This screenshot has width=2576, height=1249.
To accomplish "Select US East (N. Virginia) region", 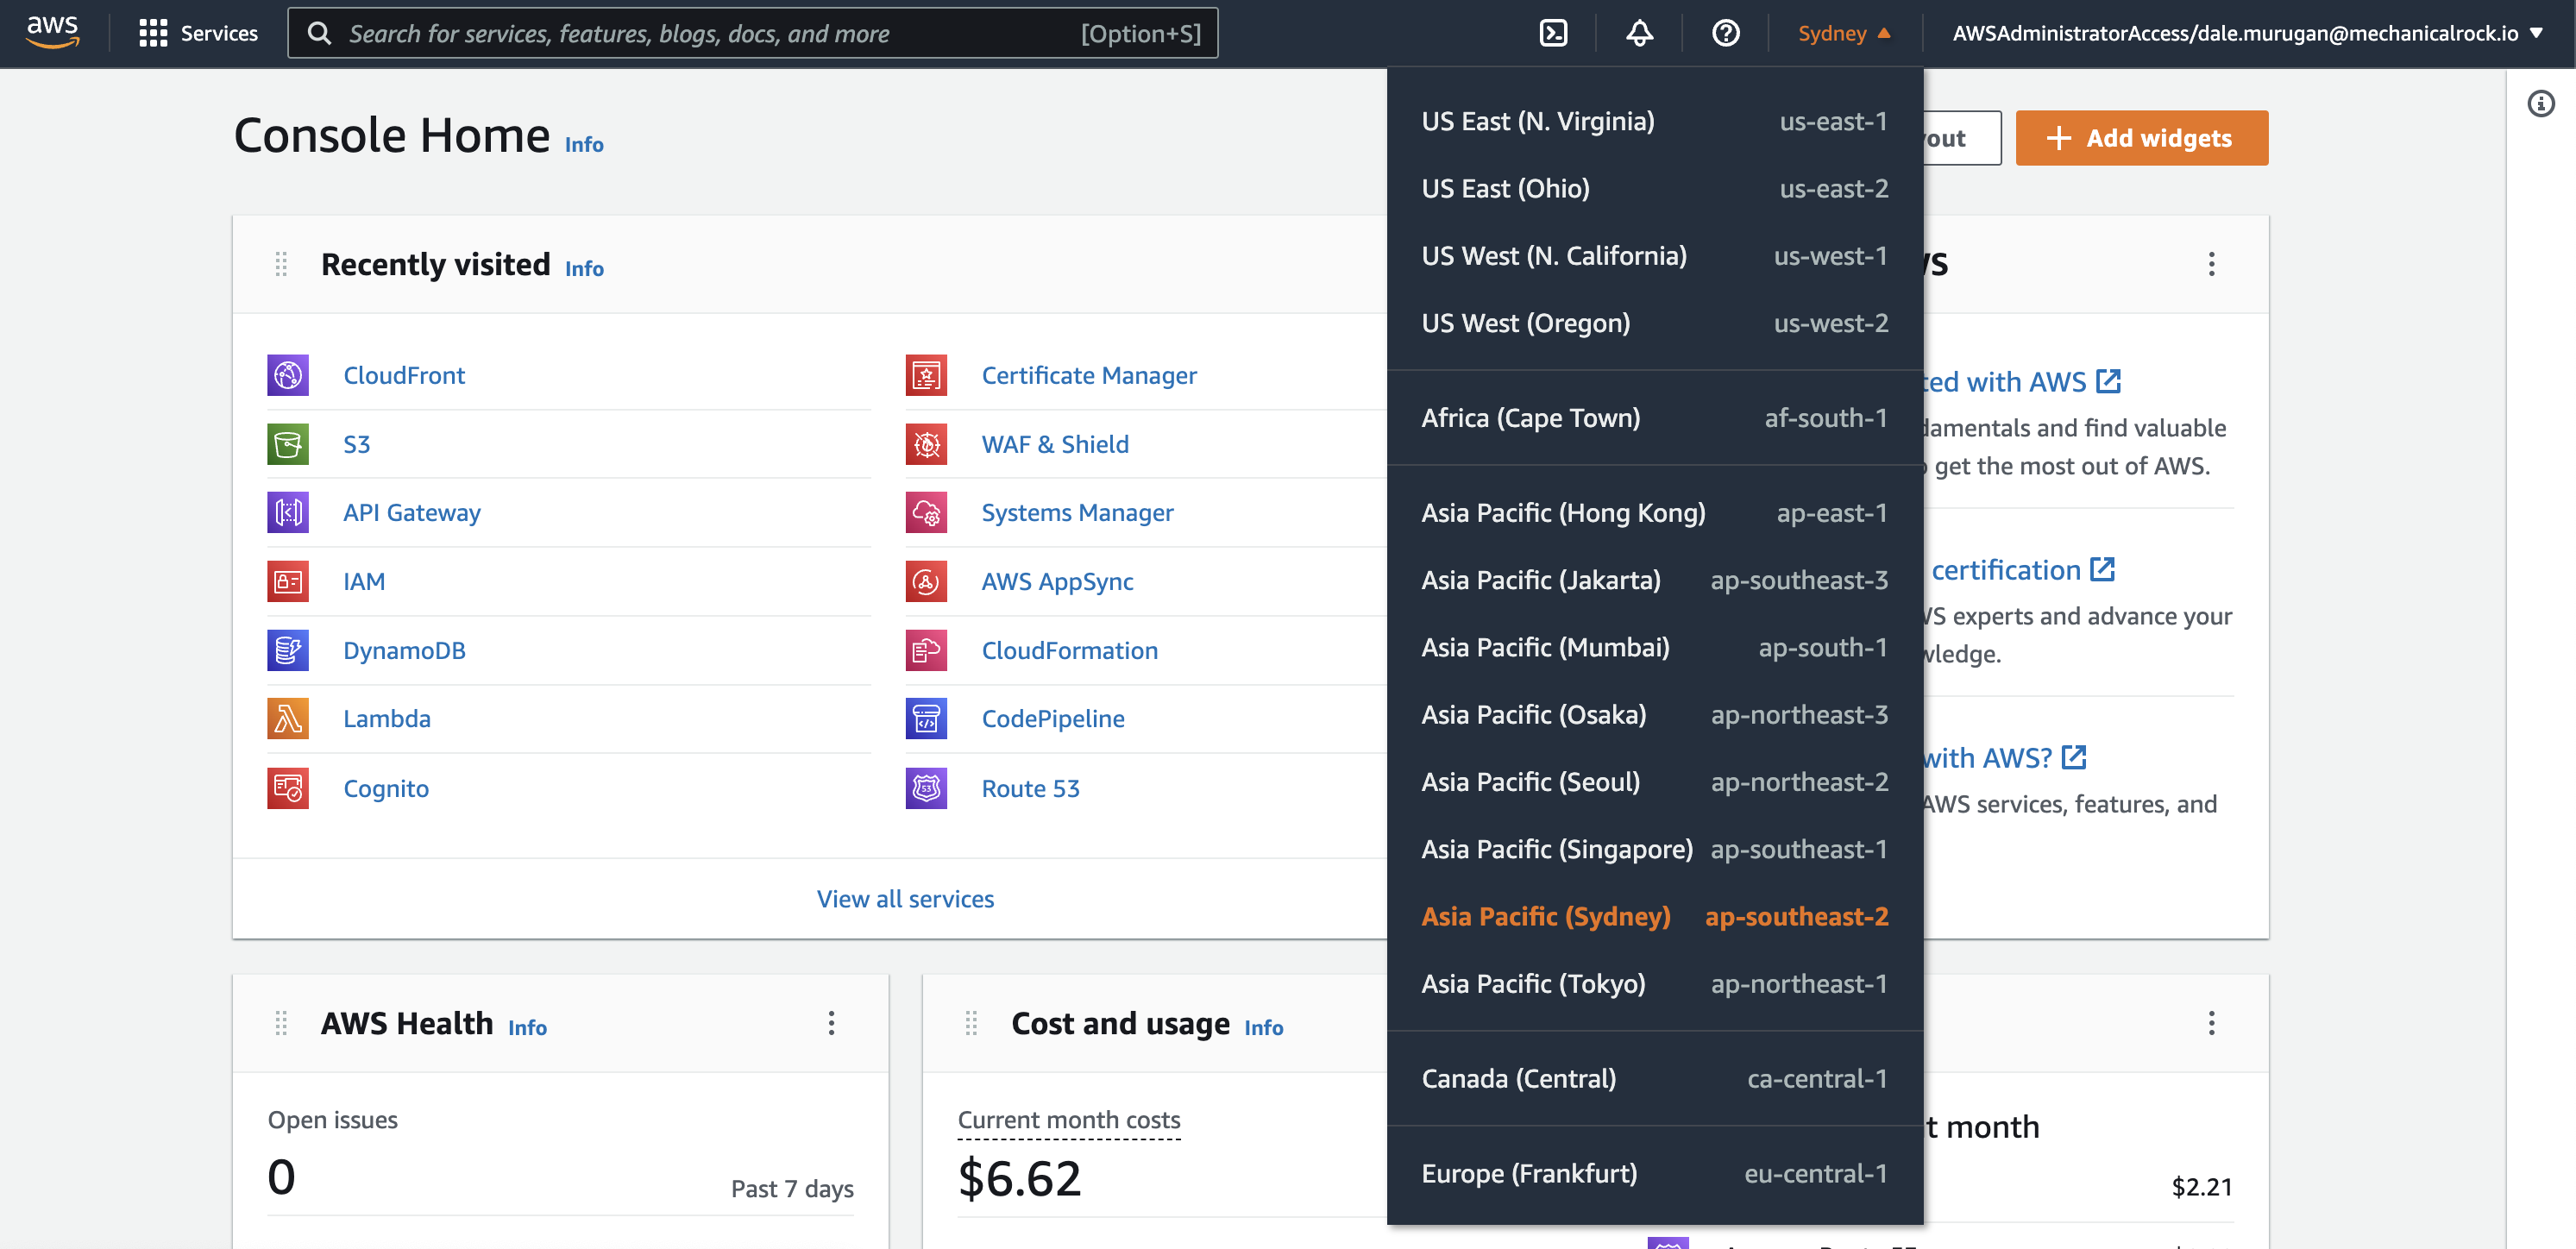I will [x=1655, y=121].
